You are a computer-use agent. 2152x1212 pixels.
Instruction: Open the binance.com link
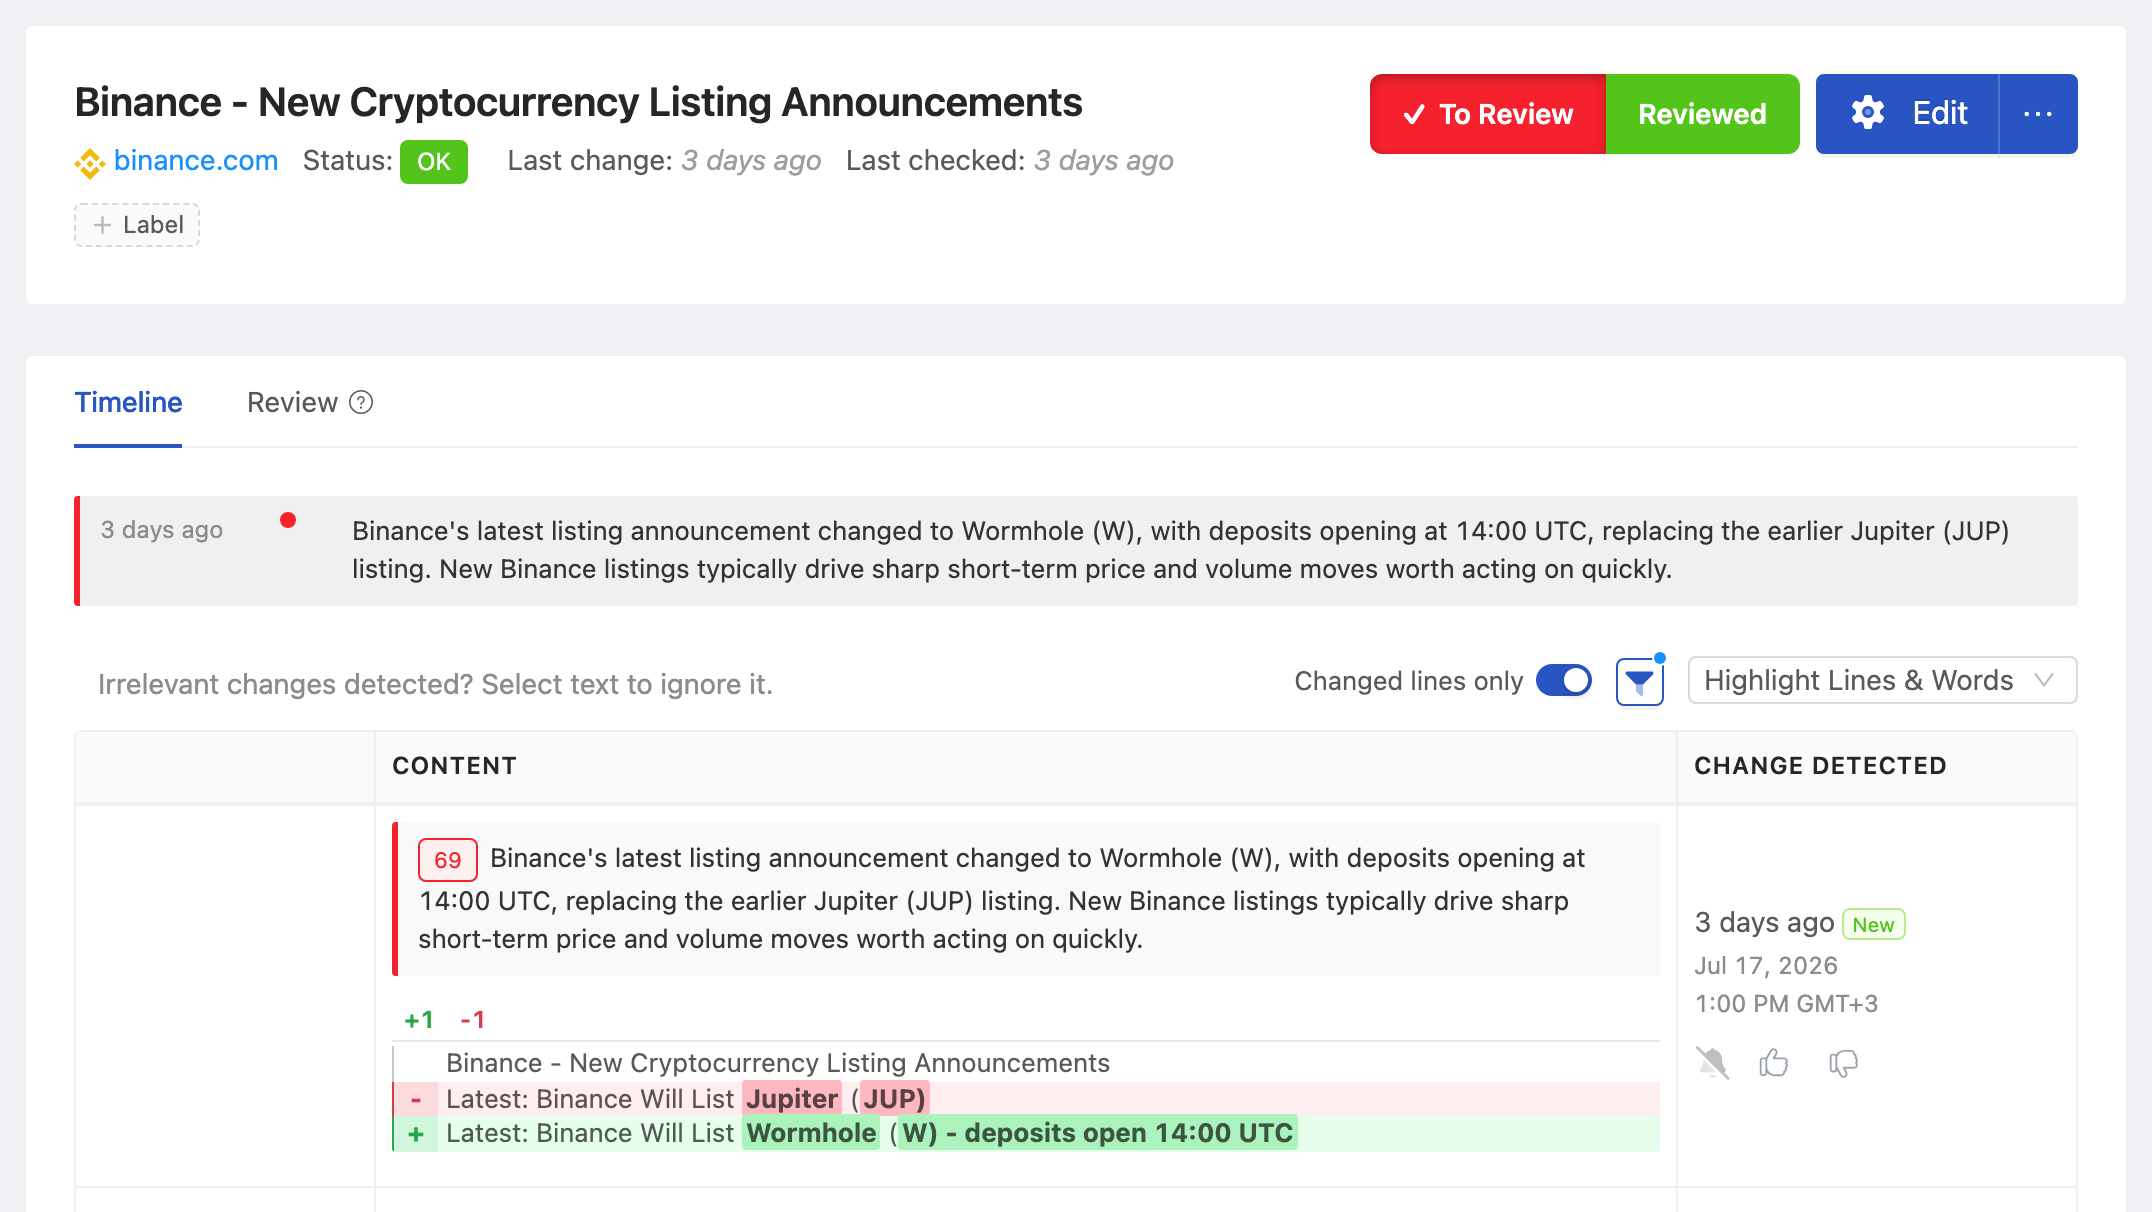pos(196,161)
